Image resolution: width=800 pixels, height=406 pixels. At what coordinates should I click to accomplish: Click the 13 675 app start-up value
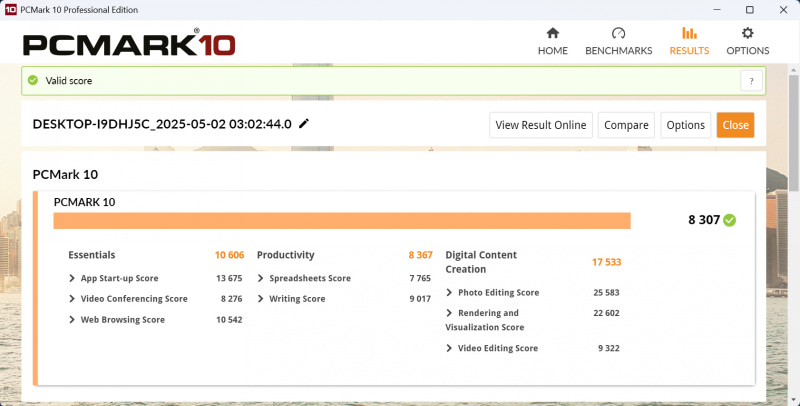click(x=229, y=278)
